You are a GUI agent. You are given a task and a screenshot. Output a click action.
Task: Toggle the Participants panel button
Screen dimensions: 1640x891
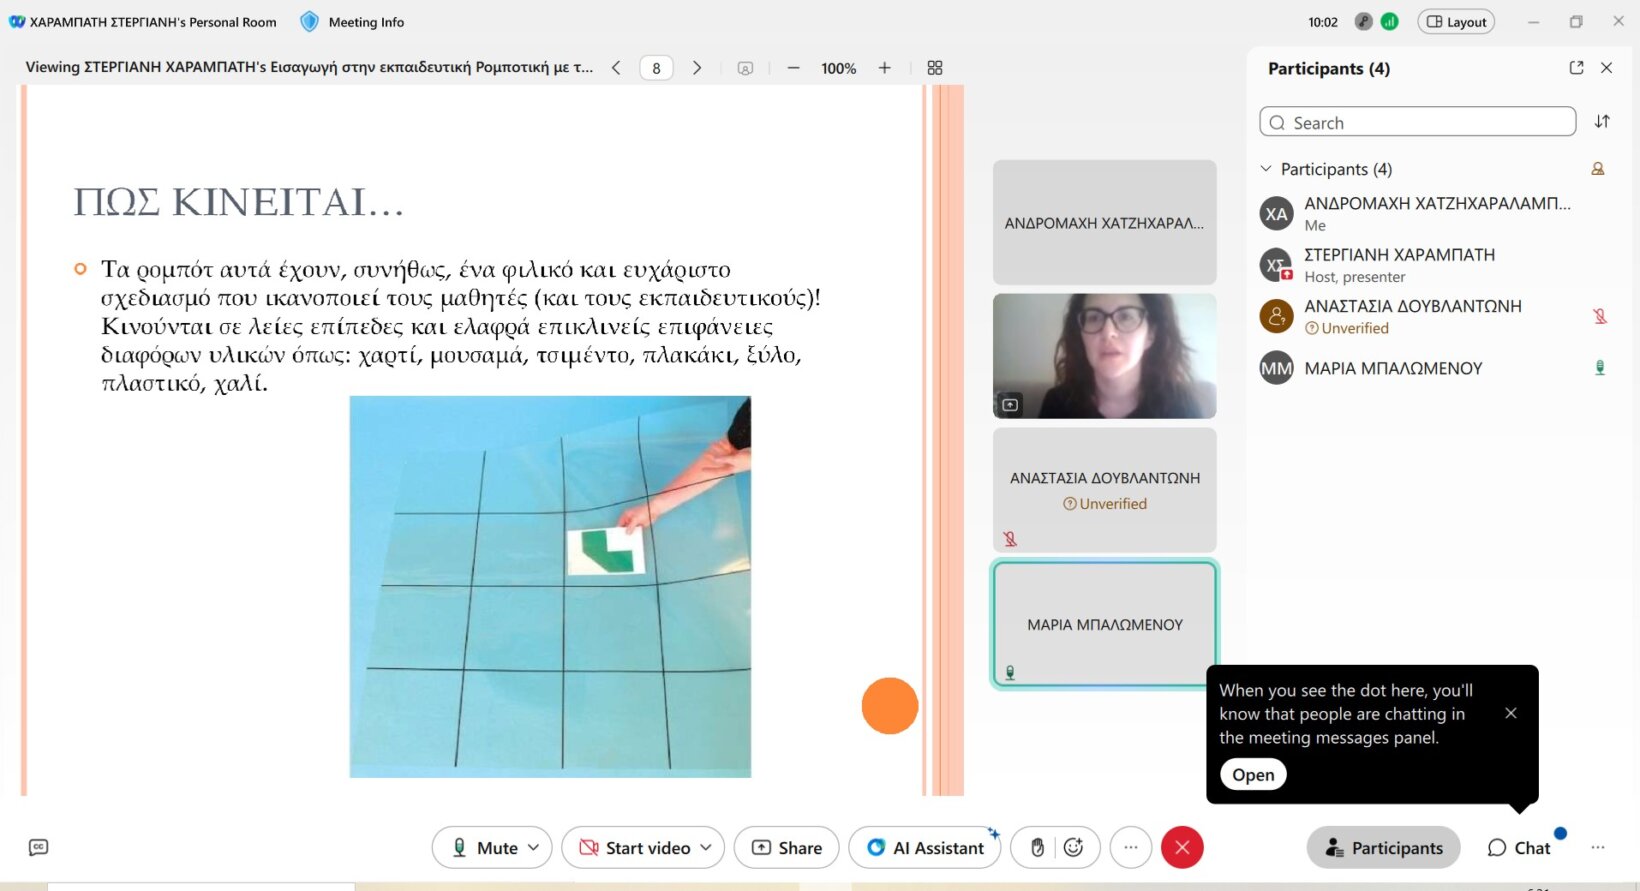tap(1383, 848)
